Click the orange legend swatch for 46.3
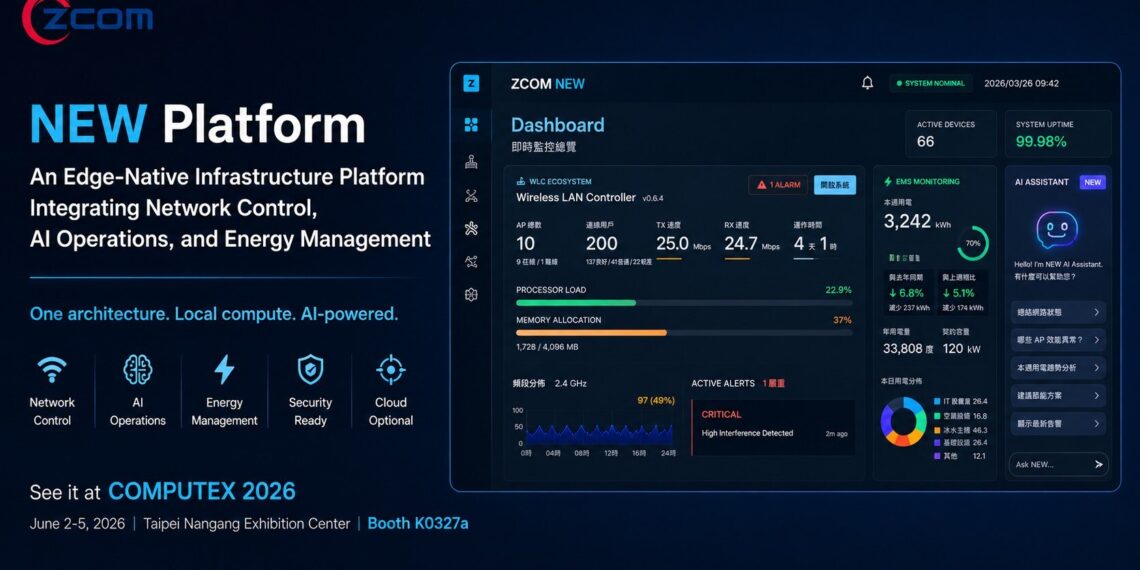This screenshot has width=1140, height=570. point(936,430)
